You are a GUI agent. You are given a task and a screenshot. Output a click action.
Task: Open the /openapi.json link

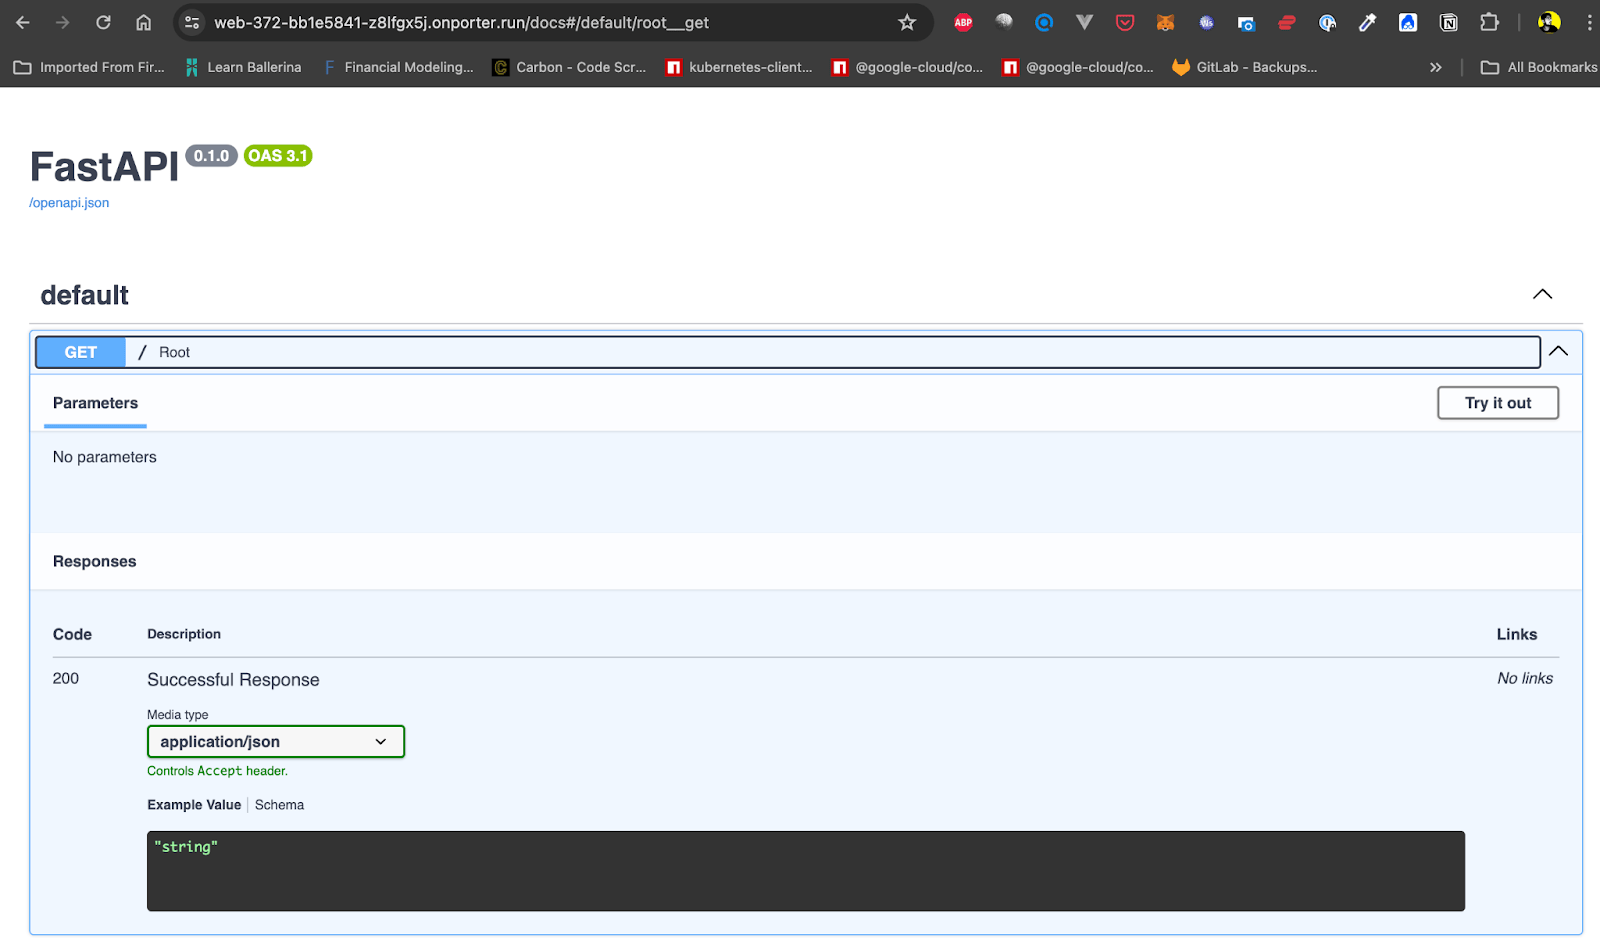point(69,203)
